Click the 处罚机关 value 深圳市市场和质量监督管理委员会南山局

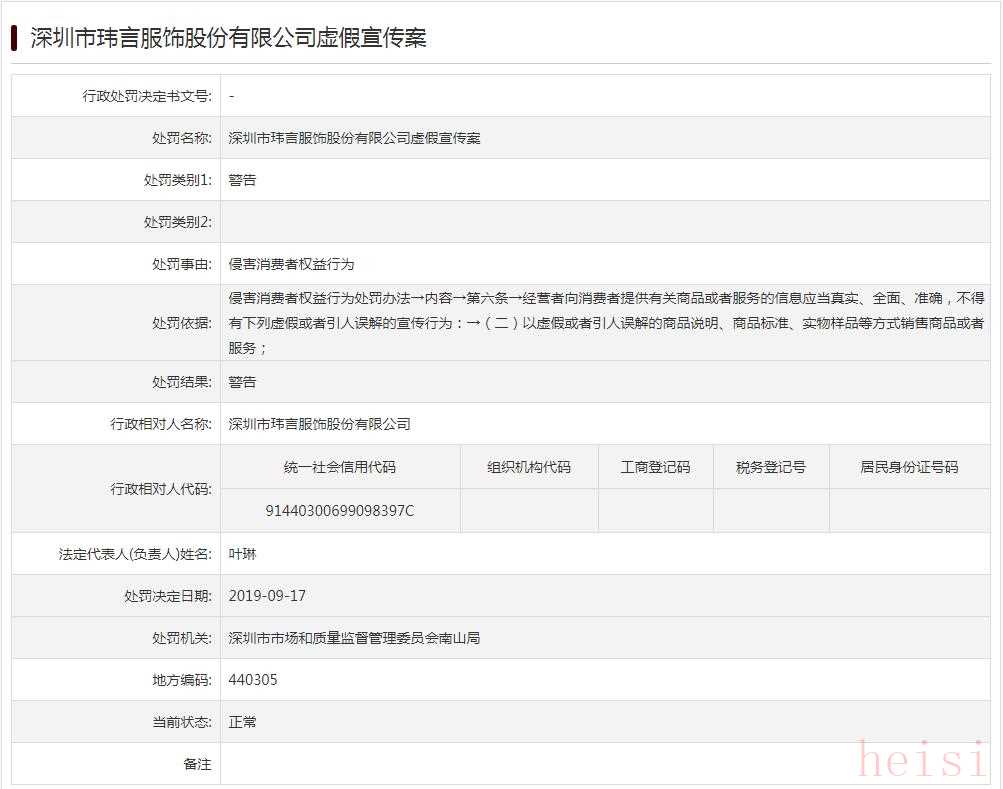354,637
